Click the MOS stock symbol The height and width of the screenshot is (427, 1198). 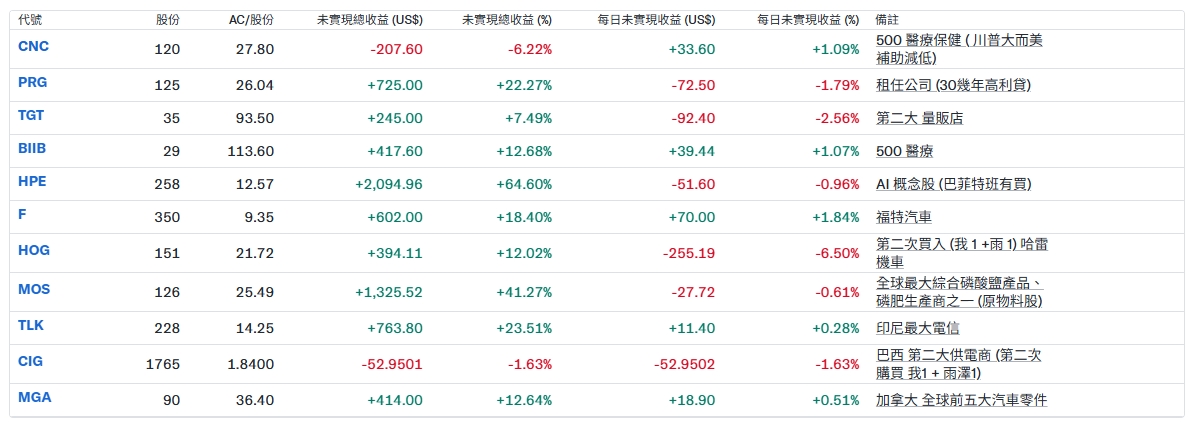34,289
